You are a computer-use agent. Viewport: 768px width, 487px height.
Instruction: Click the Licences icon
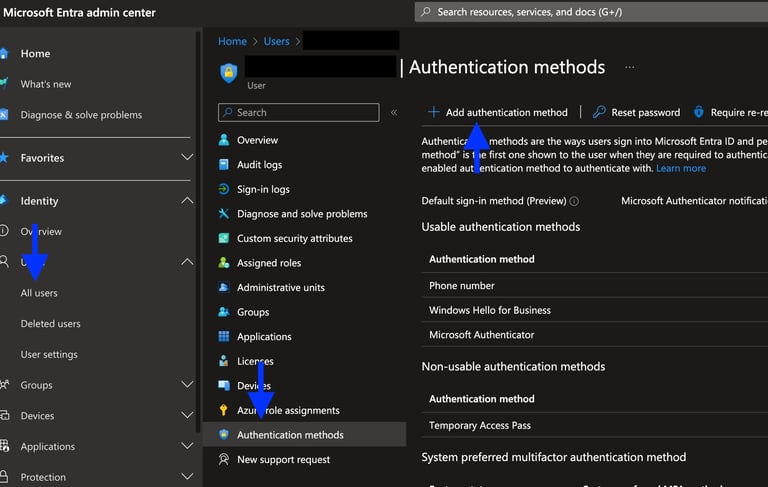click(x=224, y=361)
